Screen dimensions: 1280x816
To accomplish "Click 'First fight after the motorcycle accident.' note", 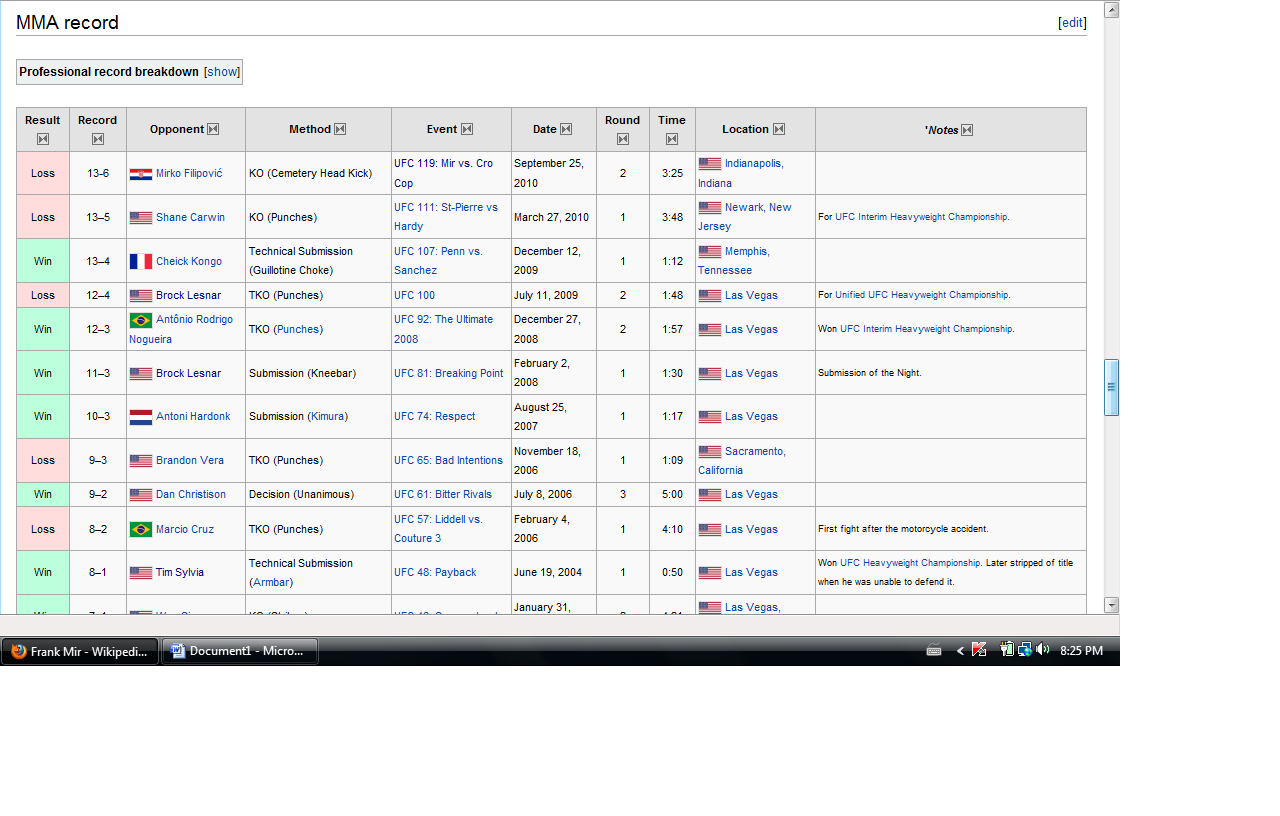I will [903, 529].
